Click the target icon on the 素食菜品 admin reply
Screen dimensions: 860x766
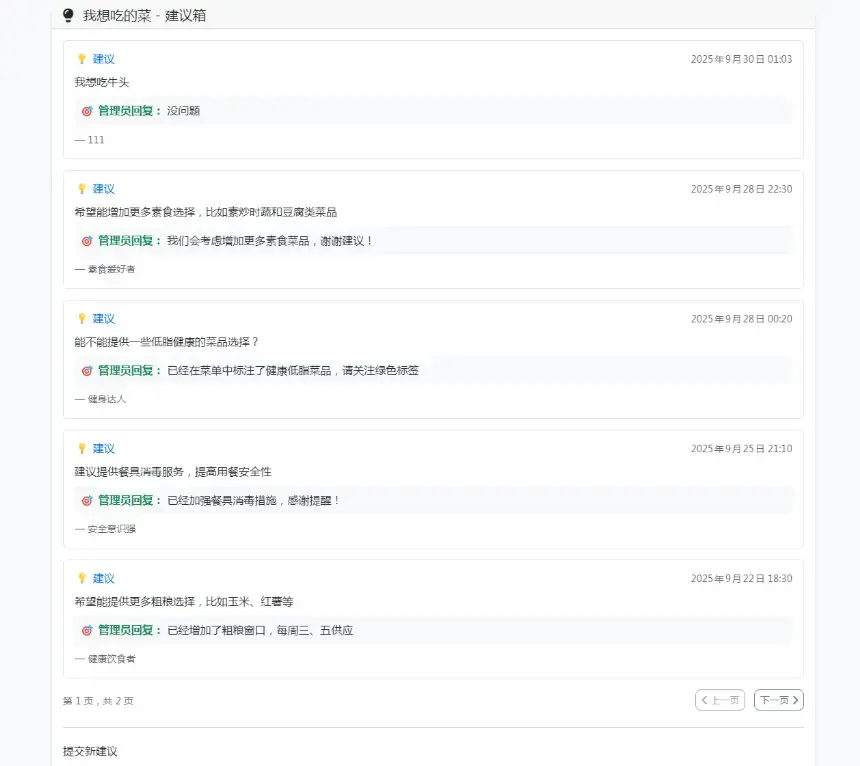(x=87, y=241)
